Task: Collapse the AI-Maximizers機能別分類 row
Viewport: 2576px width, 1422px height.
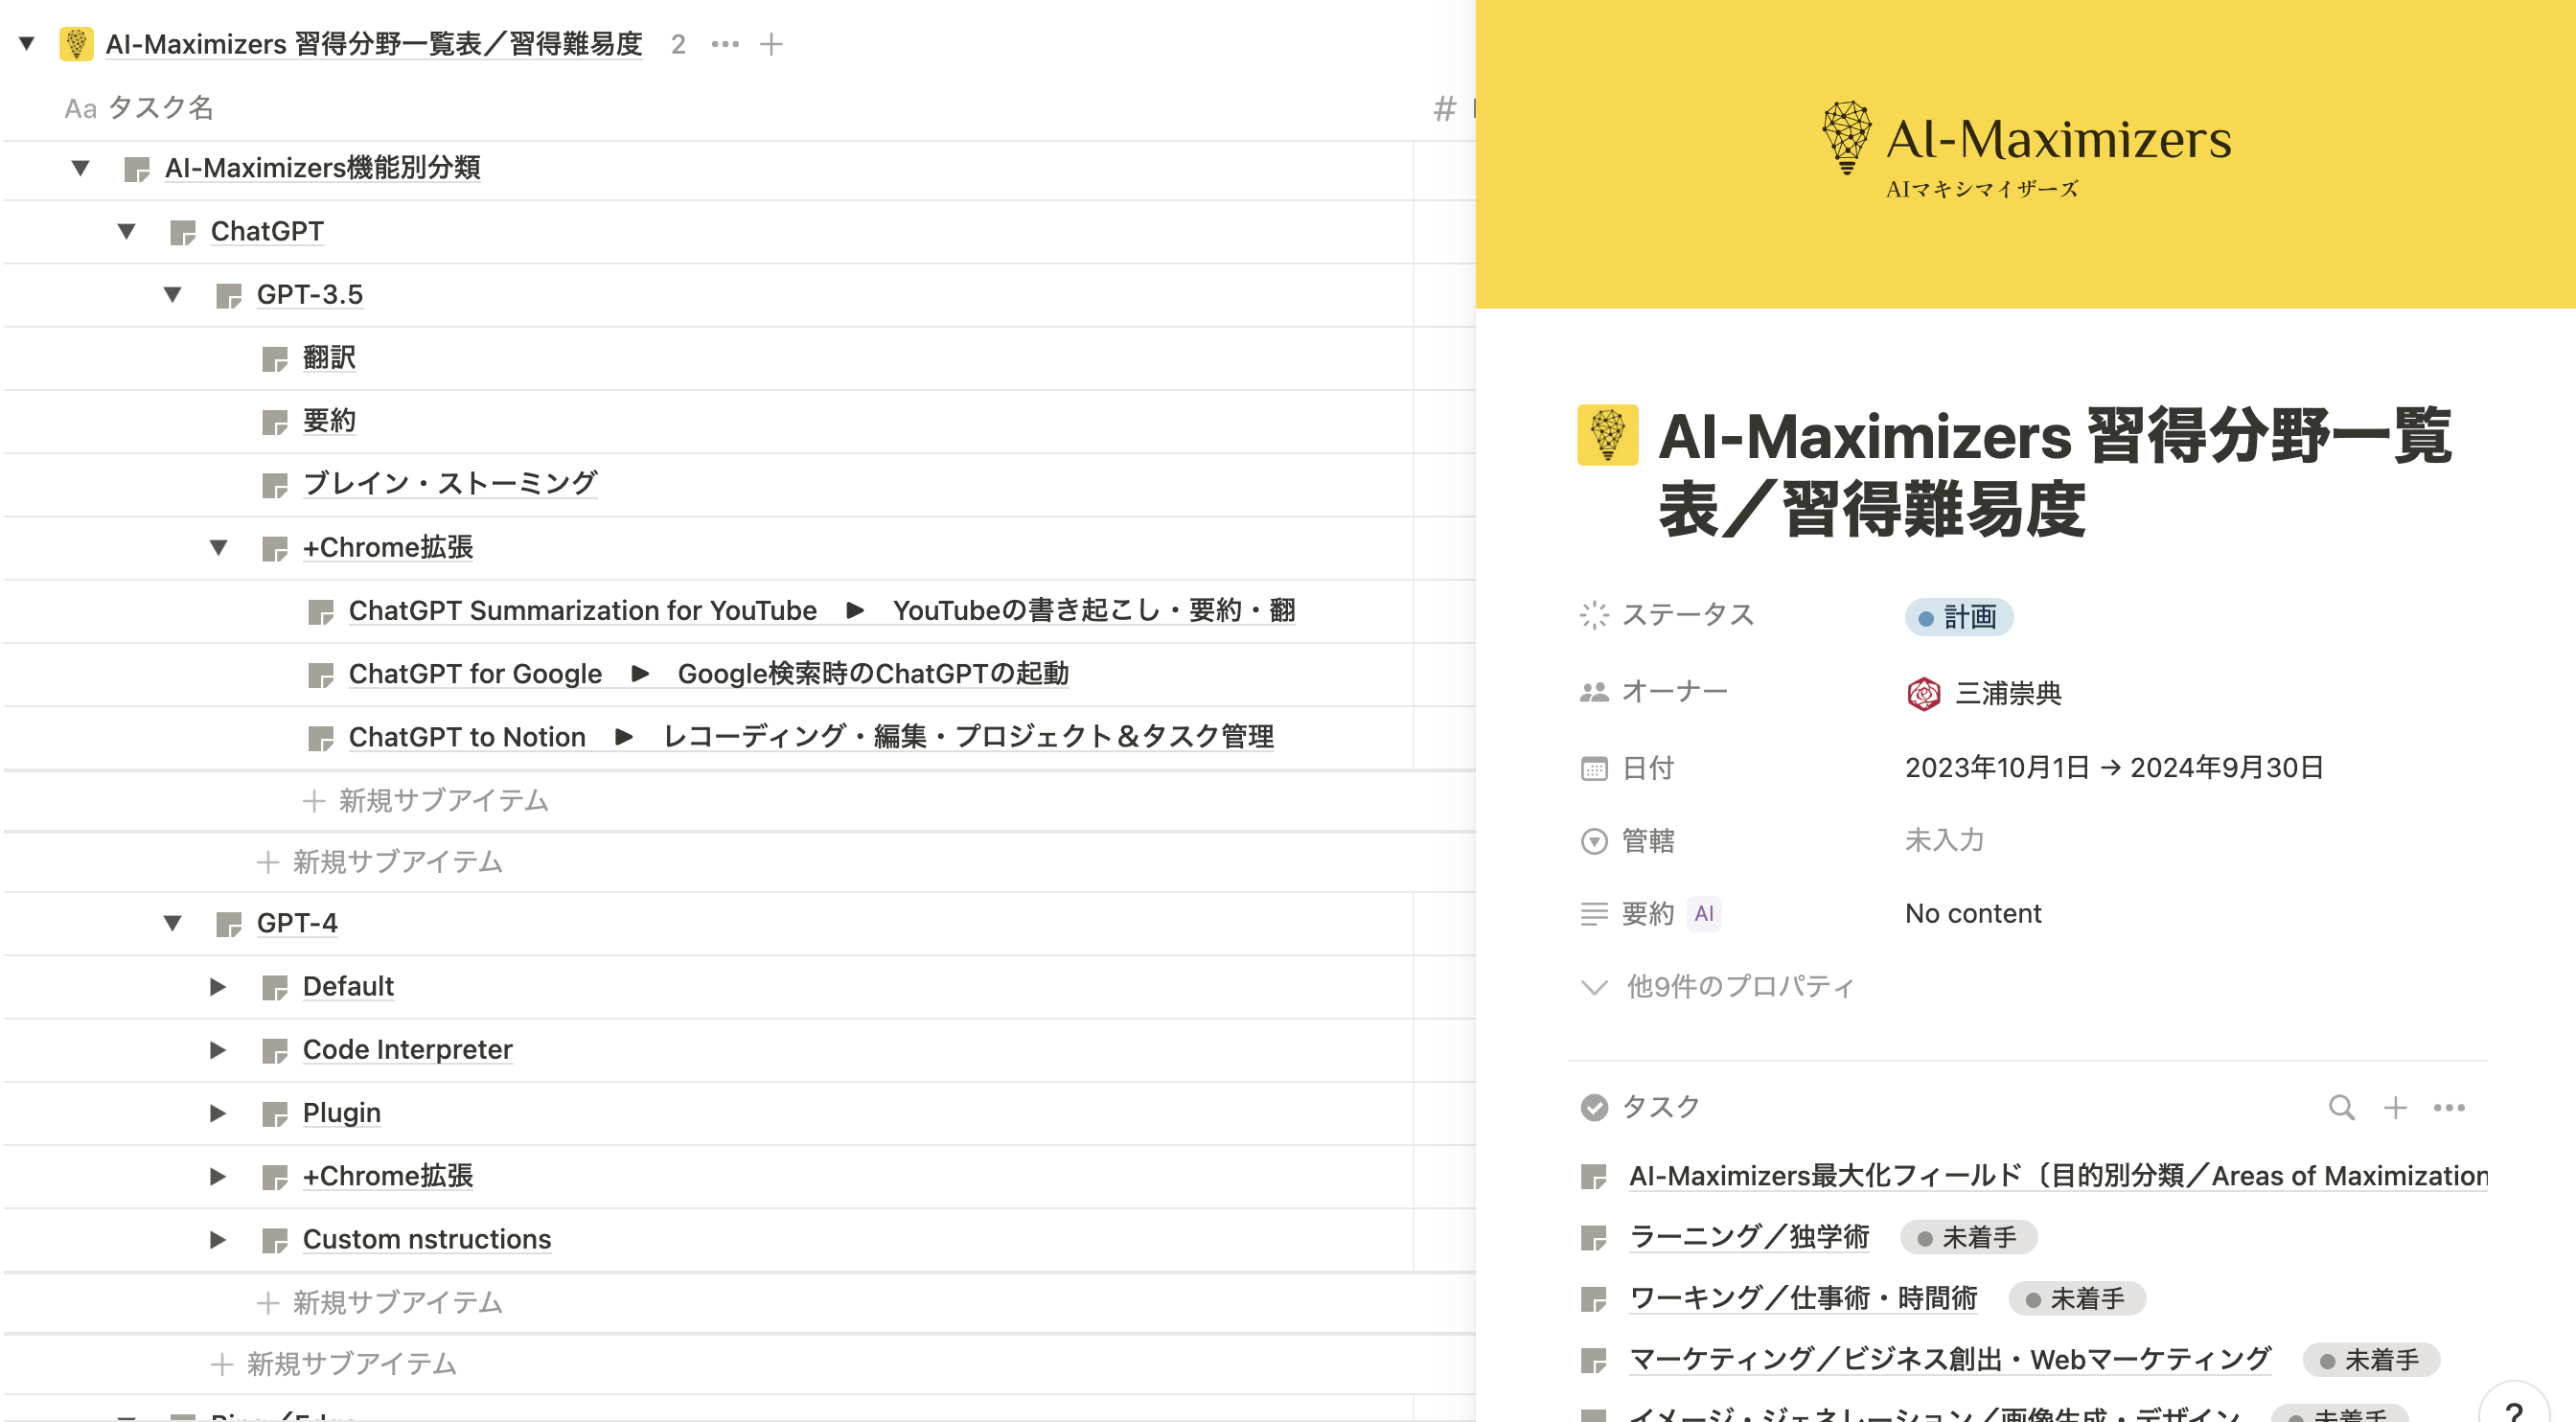Action: tap(81, 168)
